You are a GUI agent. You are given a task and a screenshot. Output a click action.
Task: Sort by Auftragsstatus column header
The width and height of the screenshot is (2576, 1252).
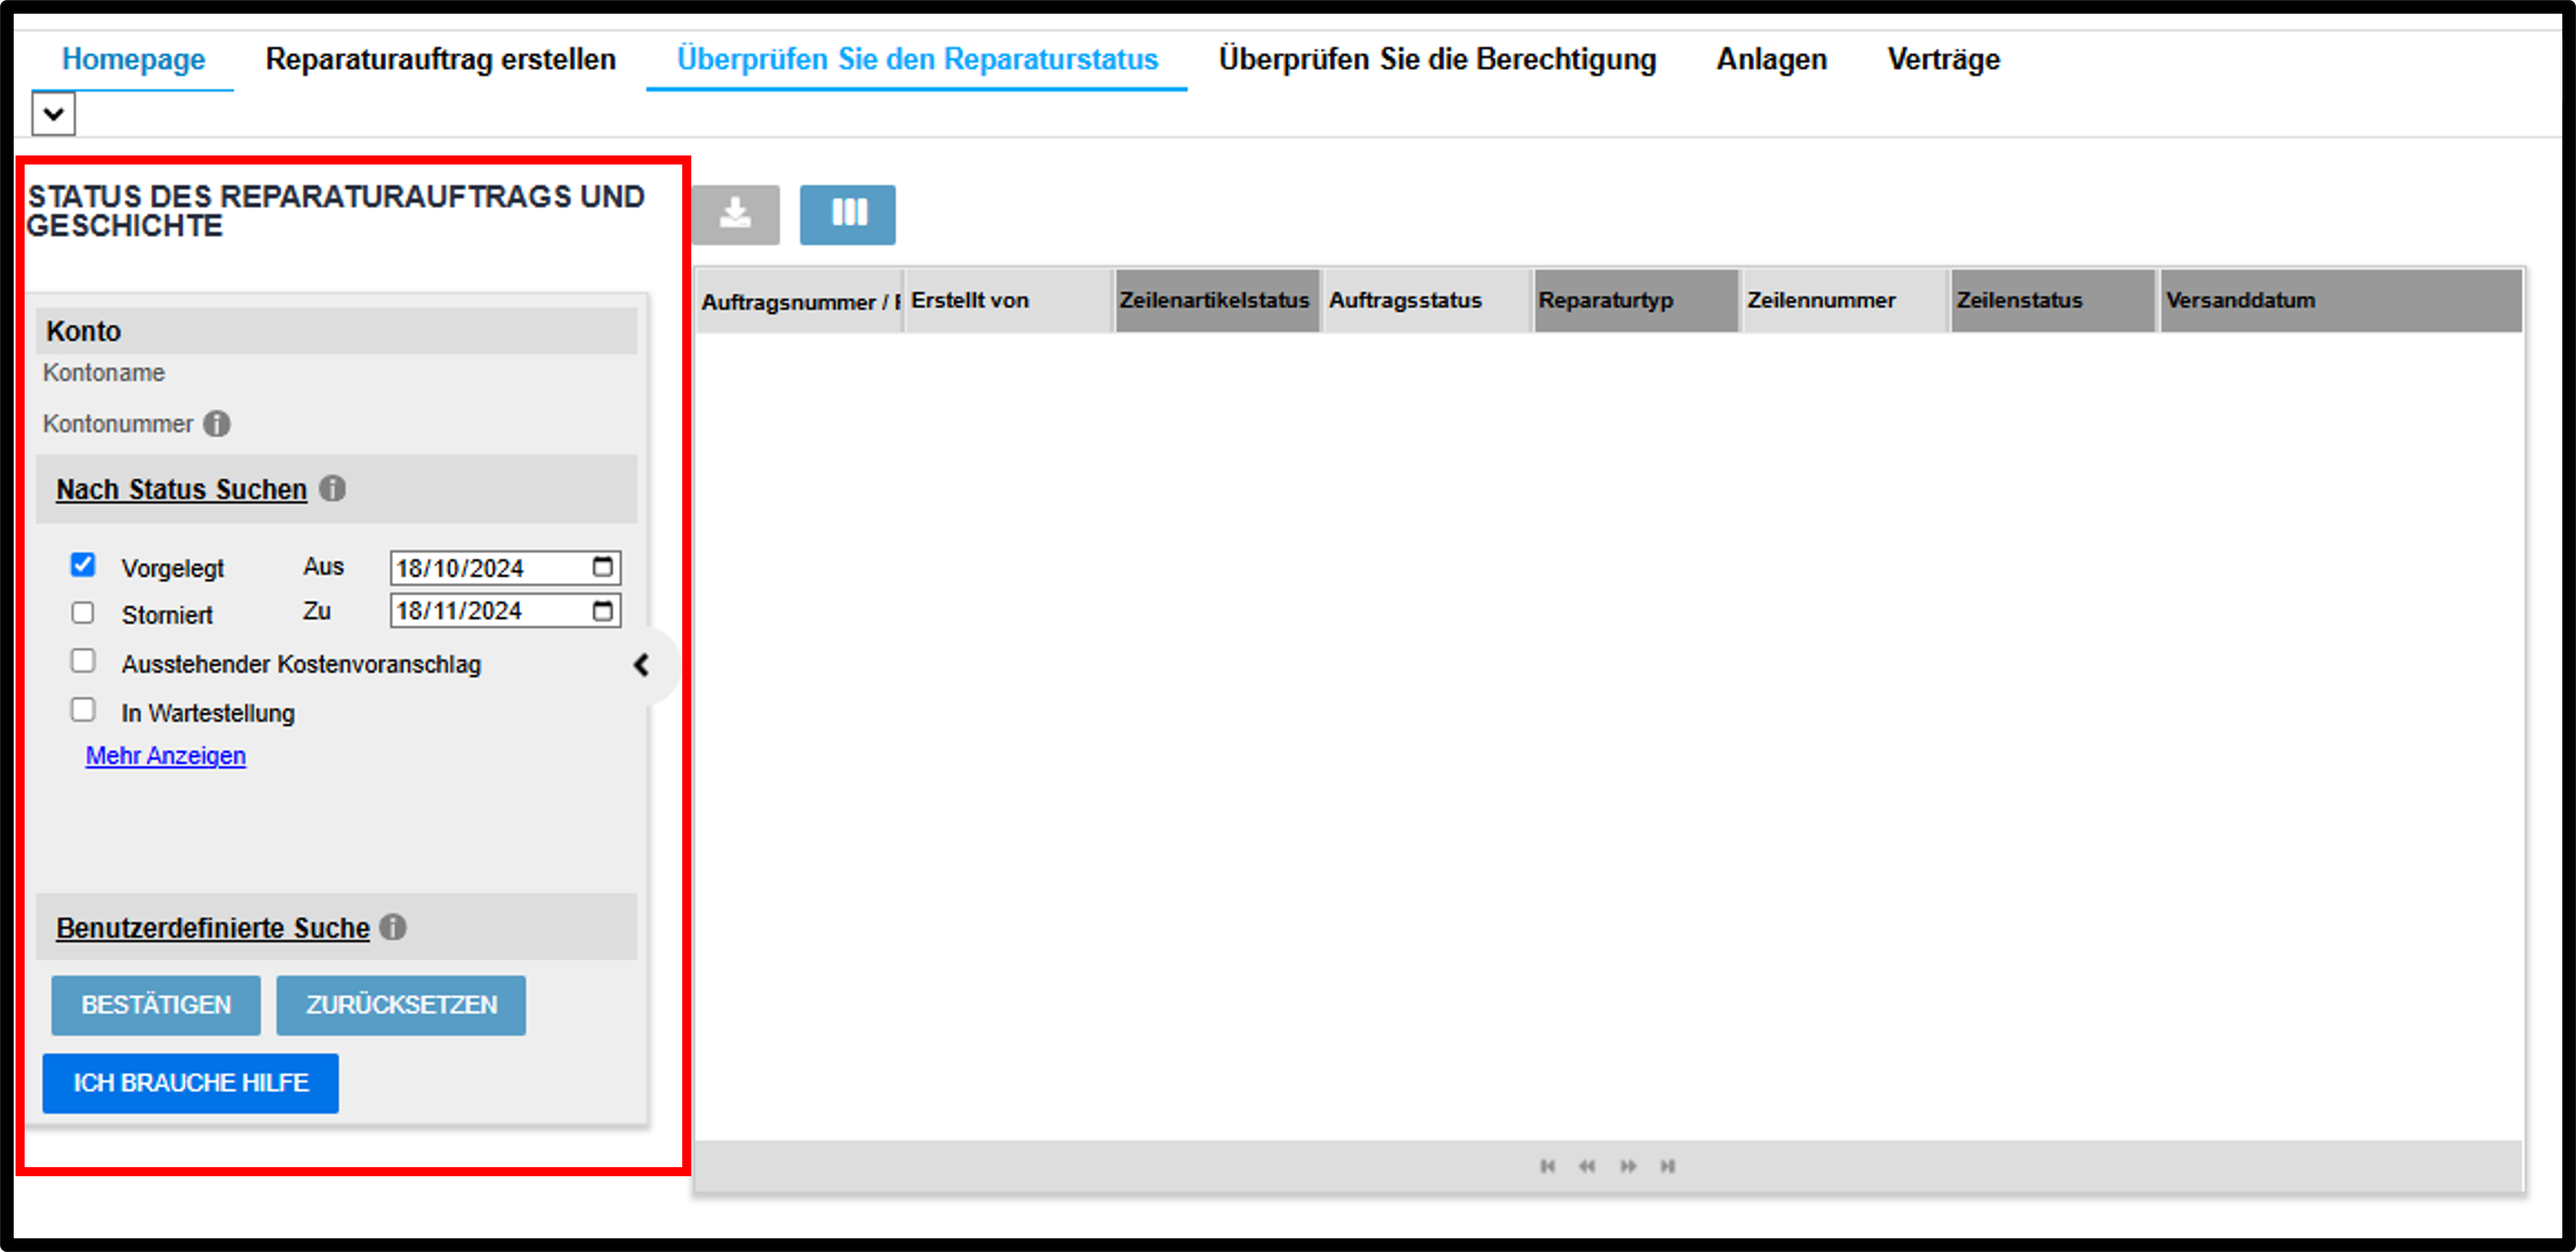pos(1428,301)
